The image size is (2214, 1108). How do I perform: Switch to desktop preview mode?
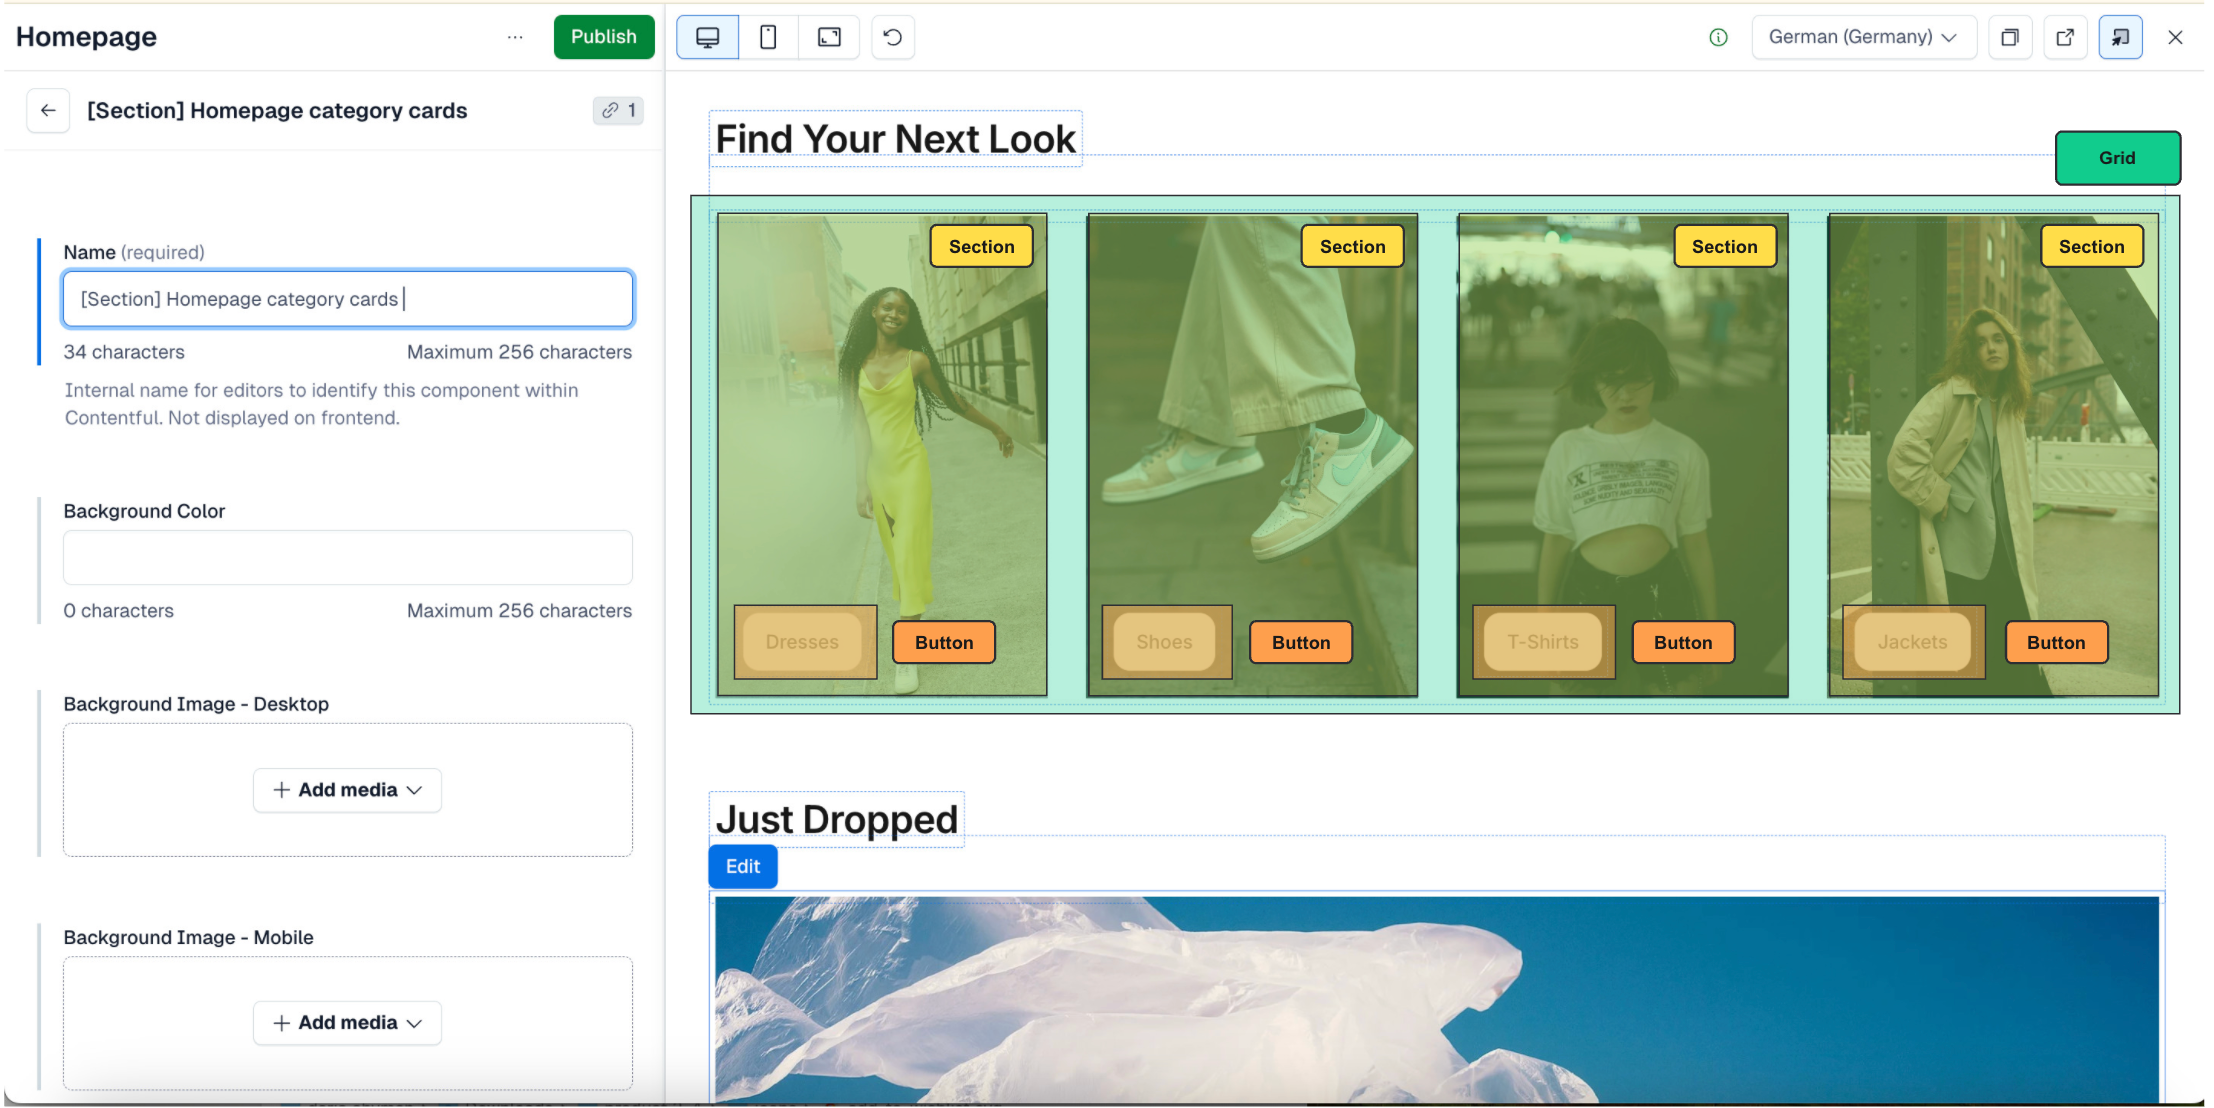point(707,37)
